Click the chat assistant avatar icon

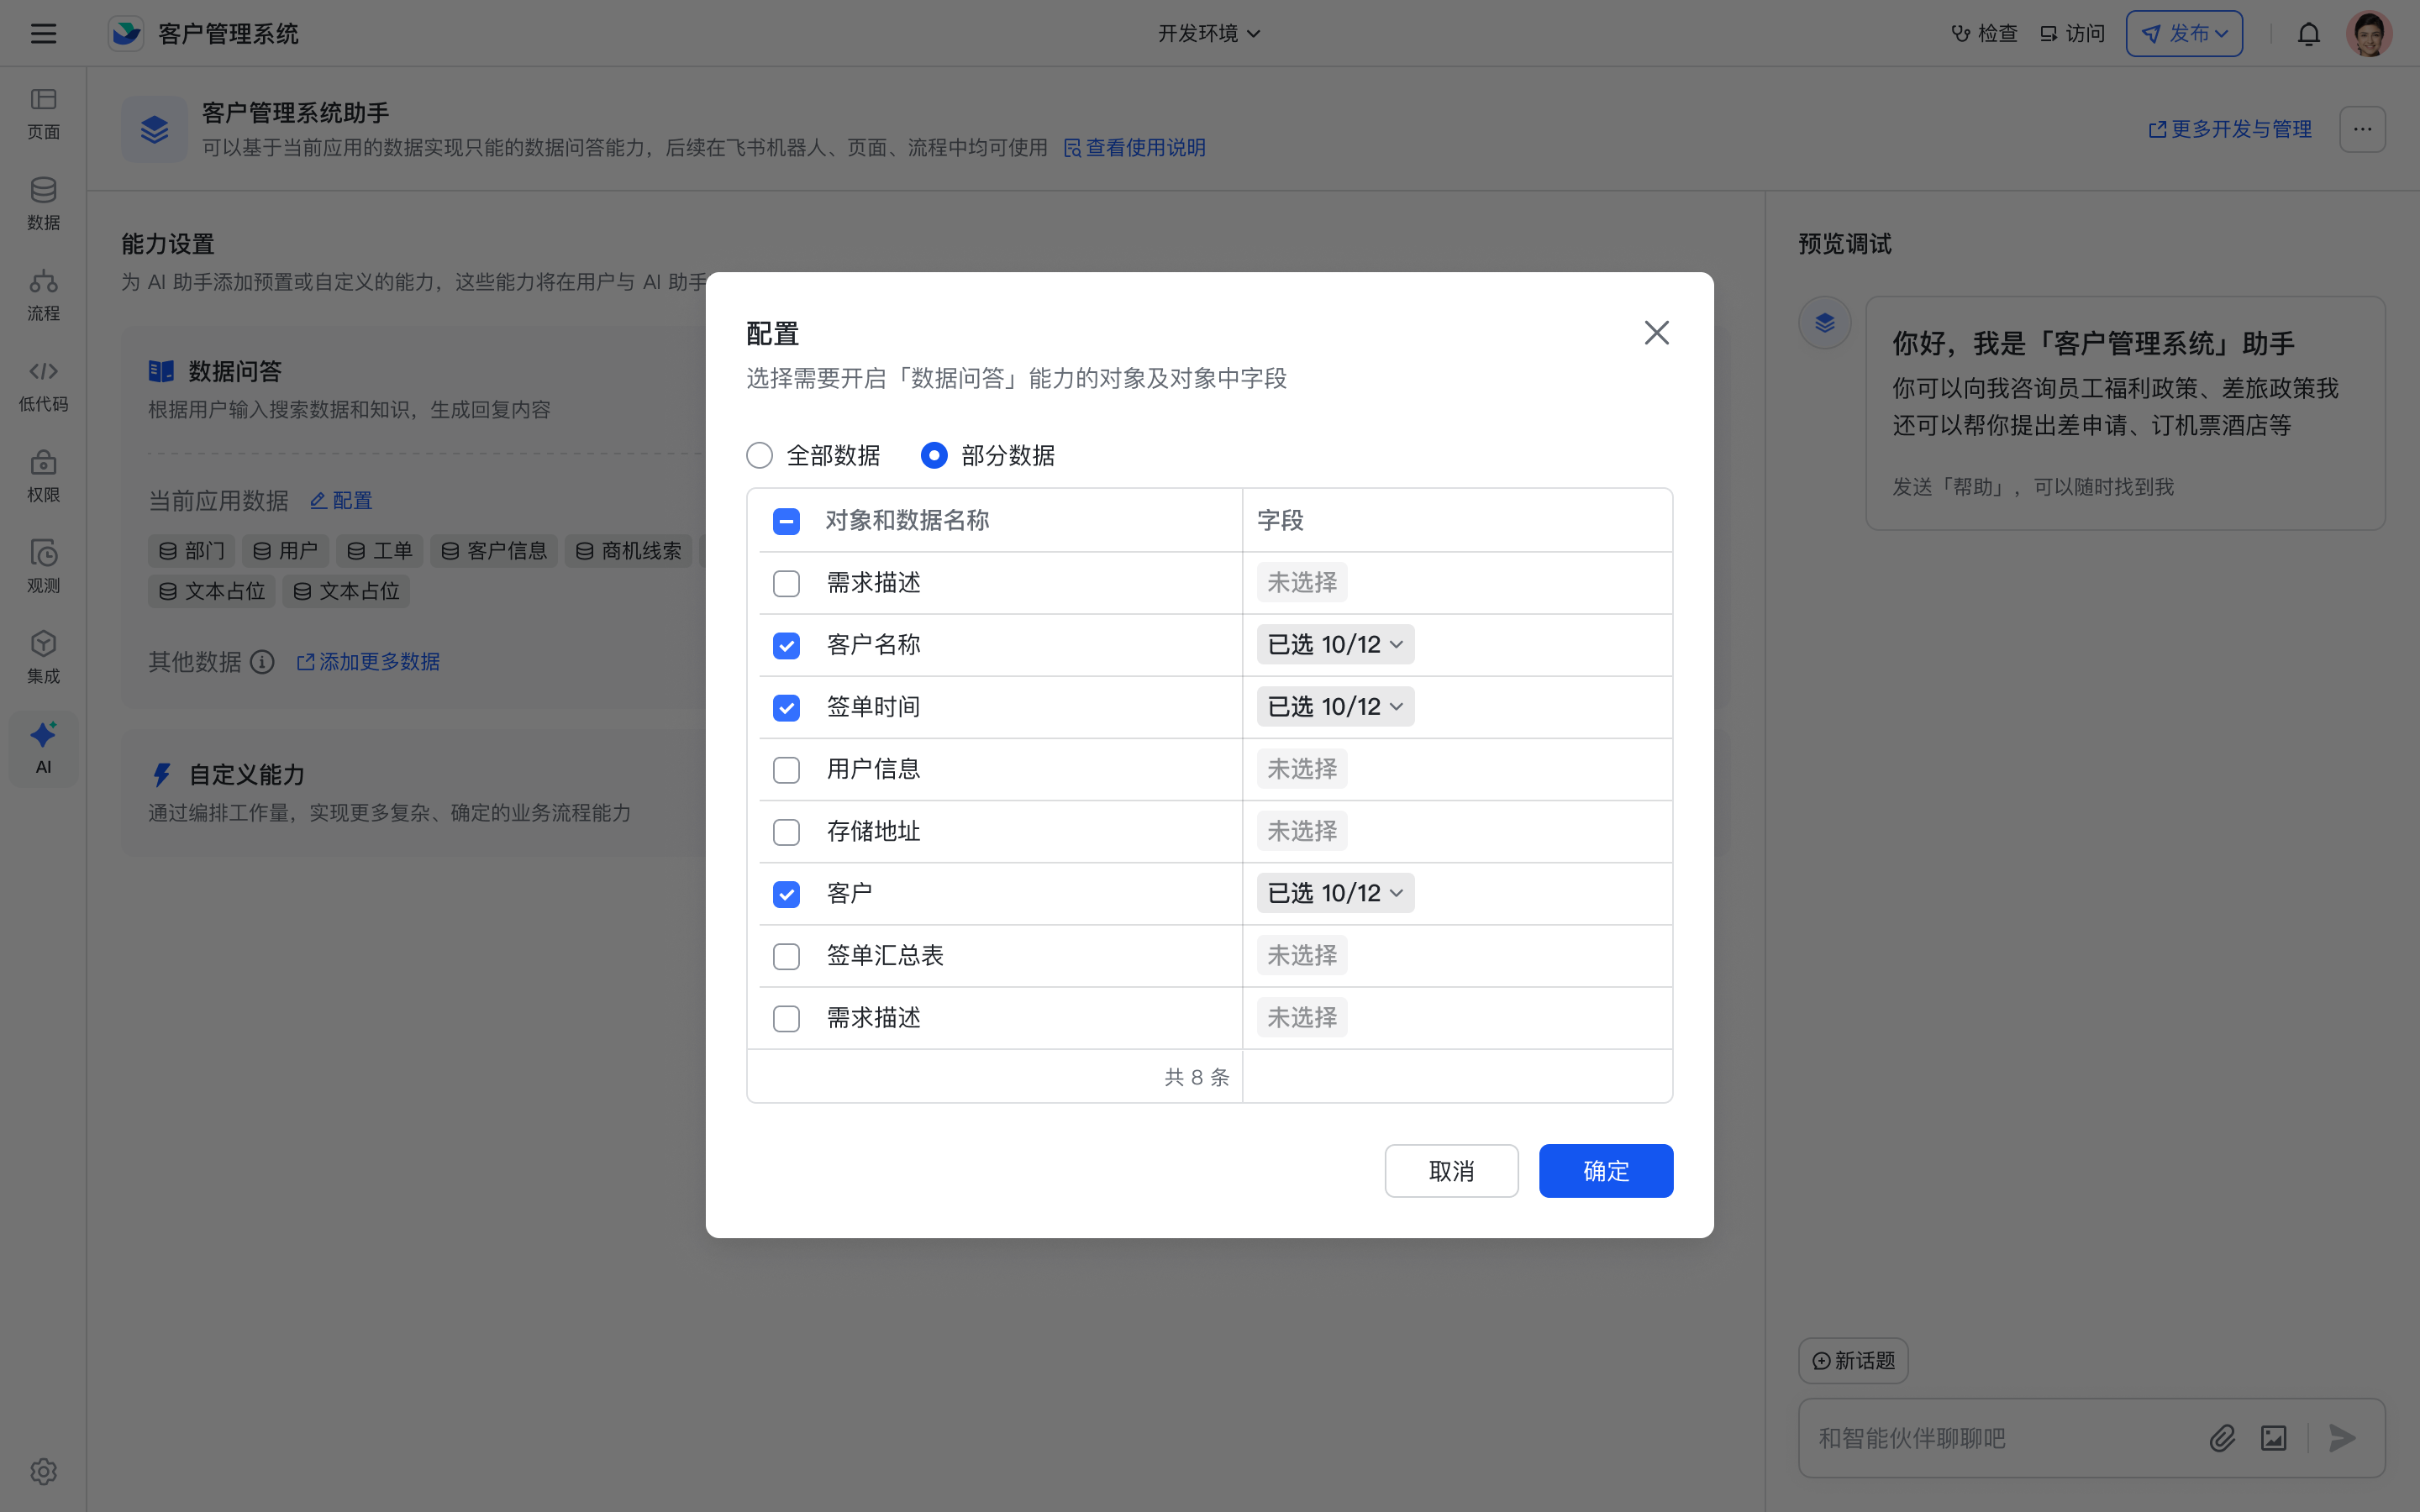pyautogui.click(x=1824, y=322)
